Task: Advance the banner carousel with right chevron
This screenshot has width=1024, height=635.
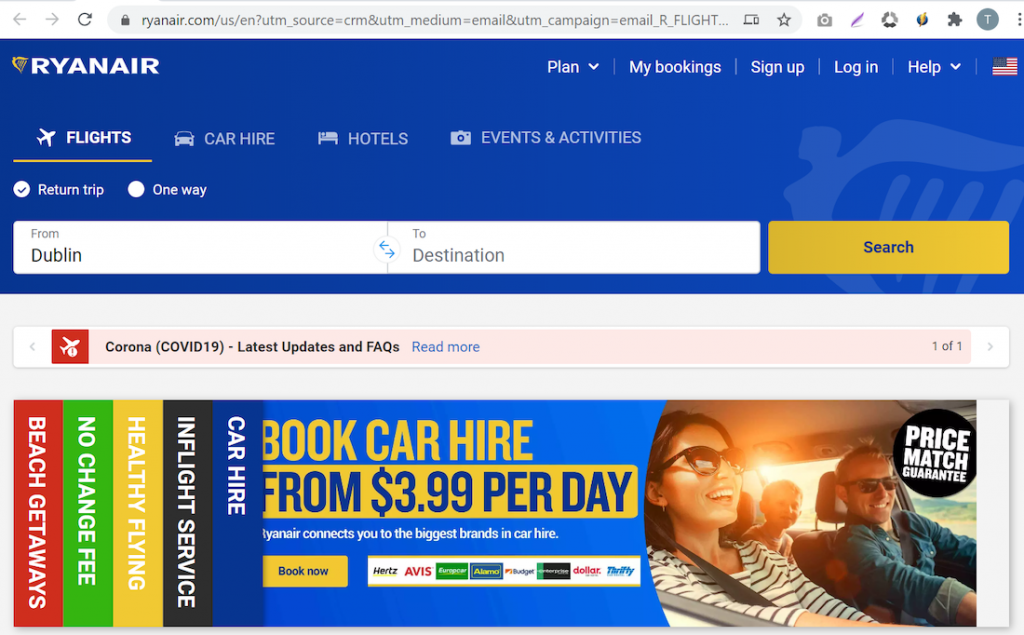Action: [989, 346]
